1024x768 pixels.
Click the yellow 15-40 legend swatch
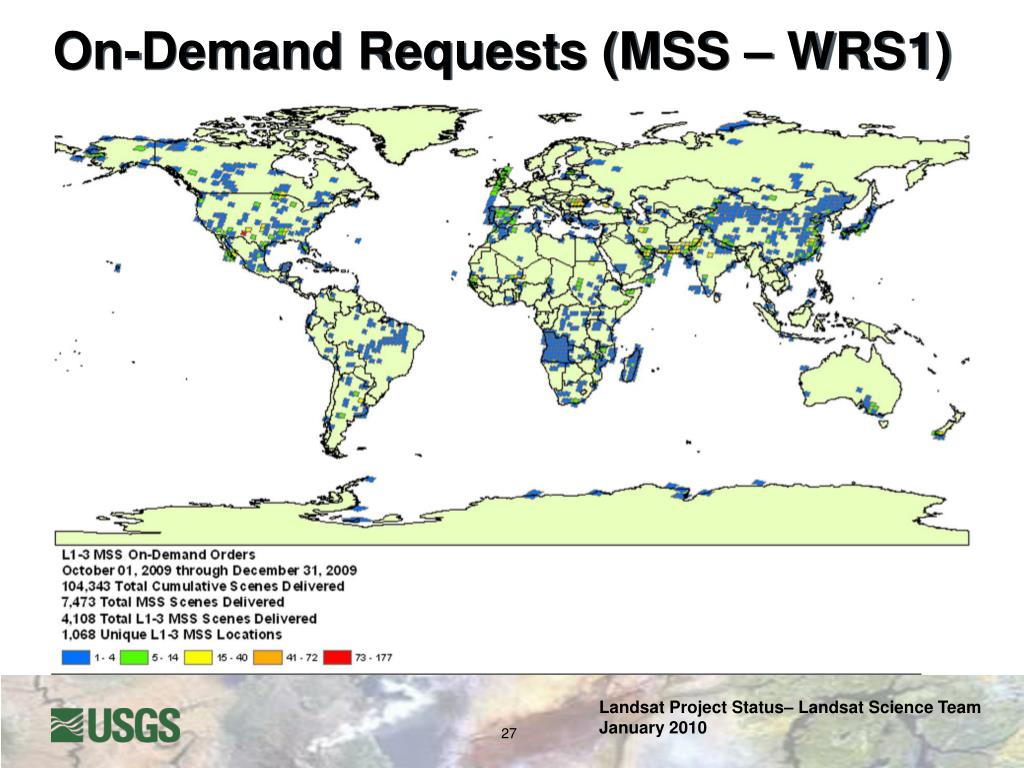[x=198, y=657]
